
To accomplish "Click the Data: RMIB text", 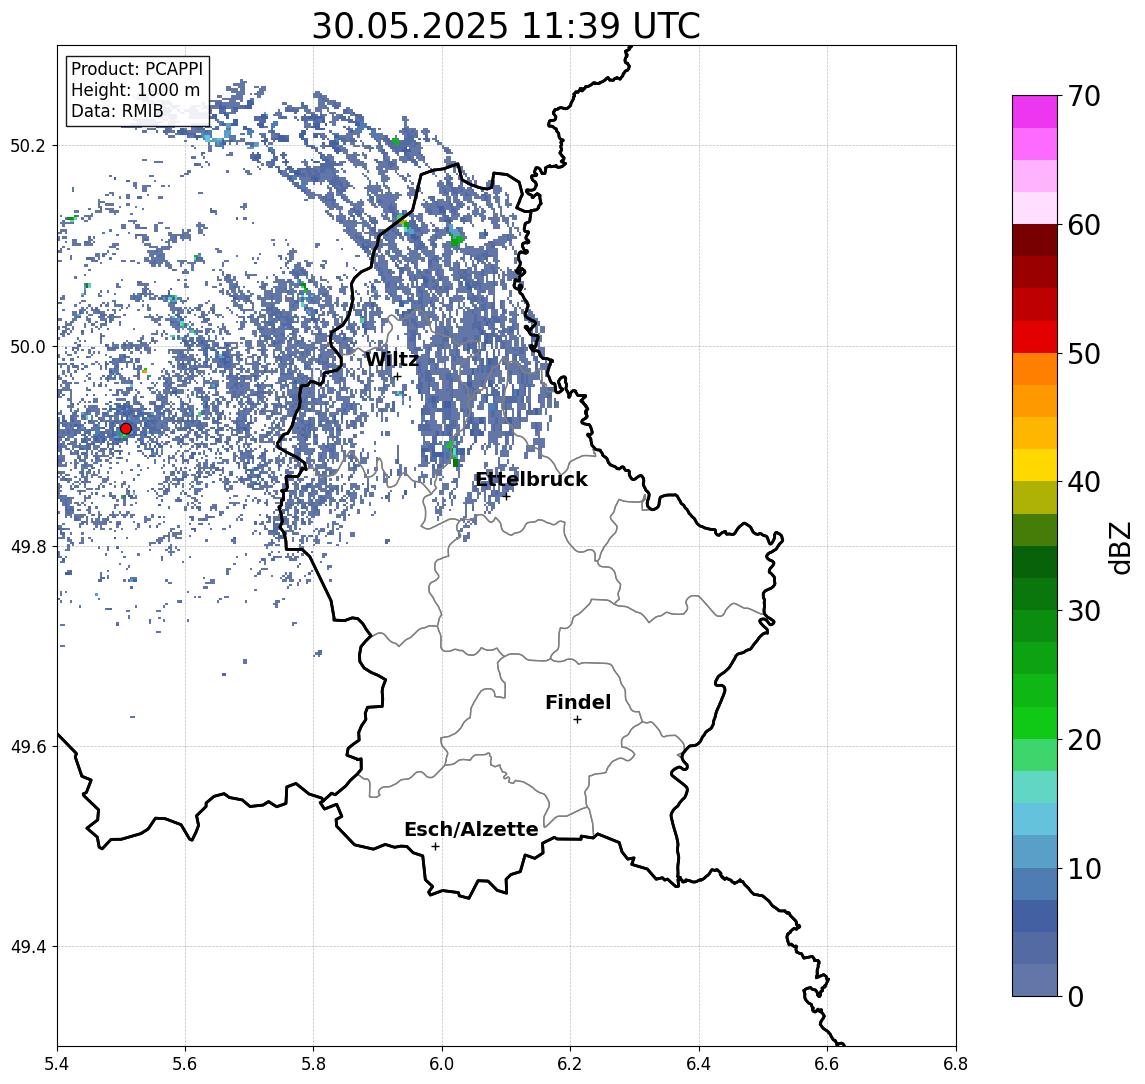I will coord(117,111).
